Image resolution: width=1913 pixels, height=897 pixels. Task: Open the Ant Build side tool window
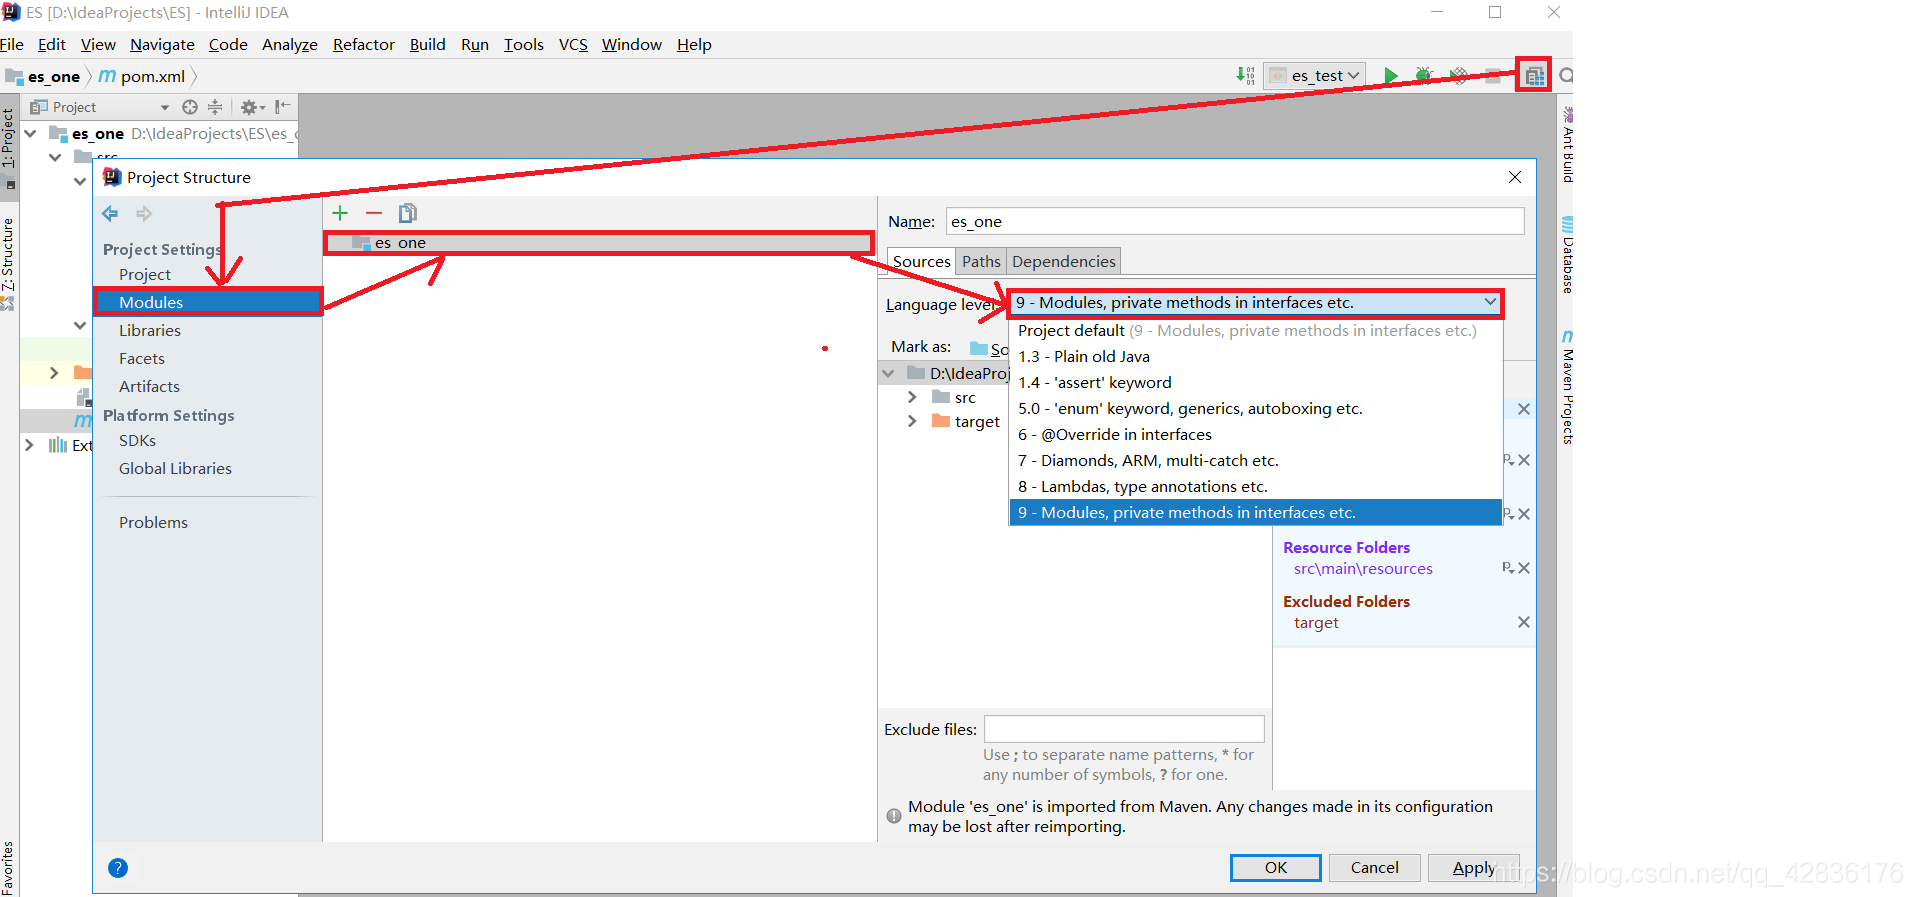[x=1567, y=145]
